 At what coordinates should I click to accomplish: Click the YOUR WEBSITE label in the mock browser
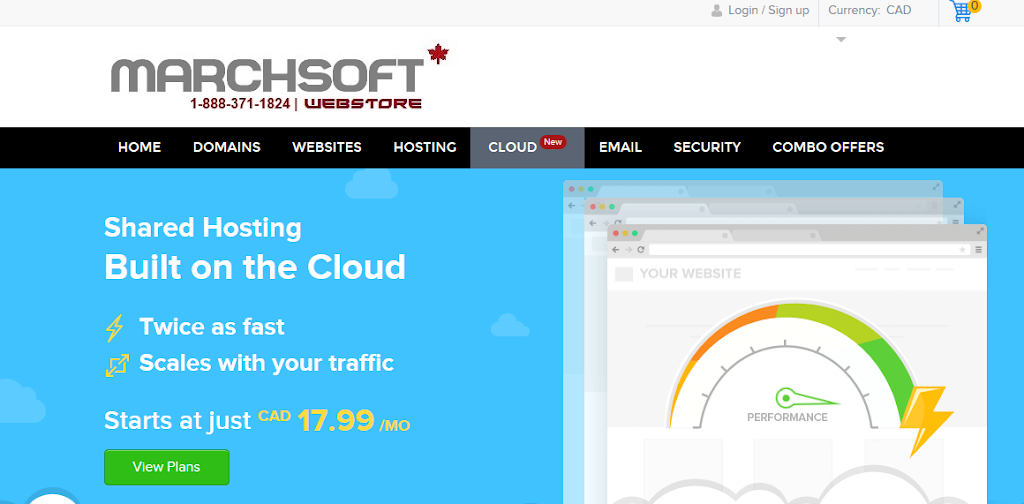point(690,274)
